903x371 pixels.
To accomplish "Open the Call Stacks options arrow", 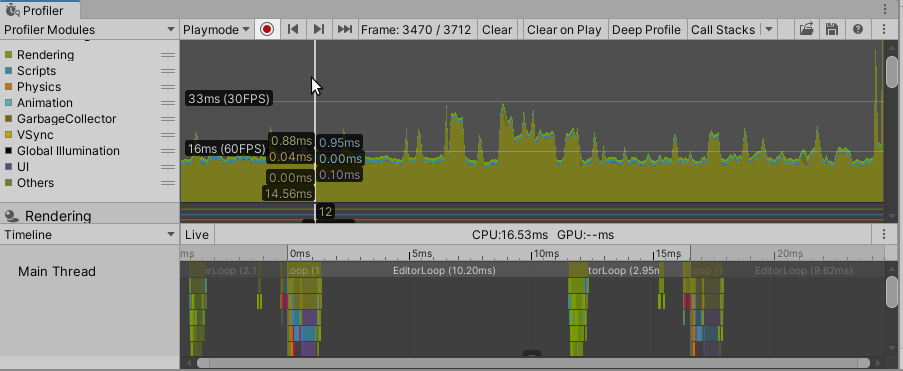I will [x=769, y=29].
